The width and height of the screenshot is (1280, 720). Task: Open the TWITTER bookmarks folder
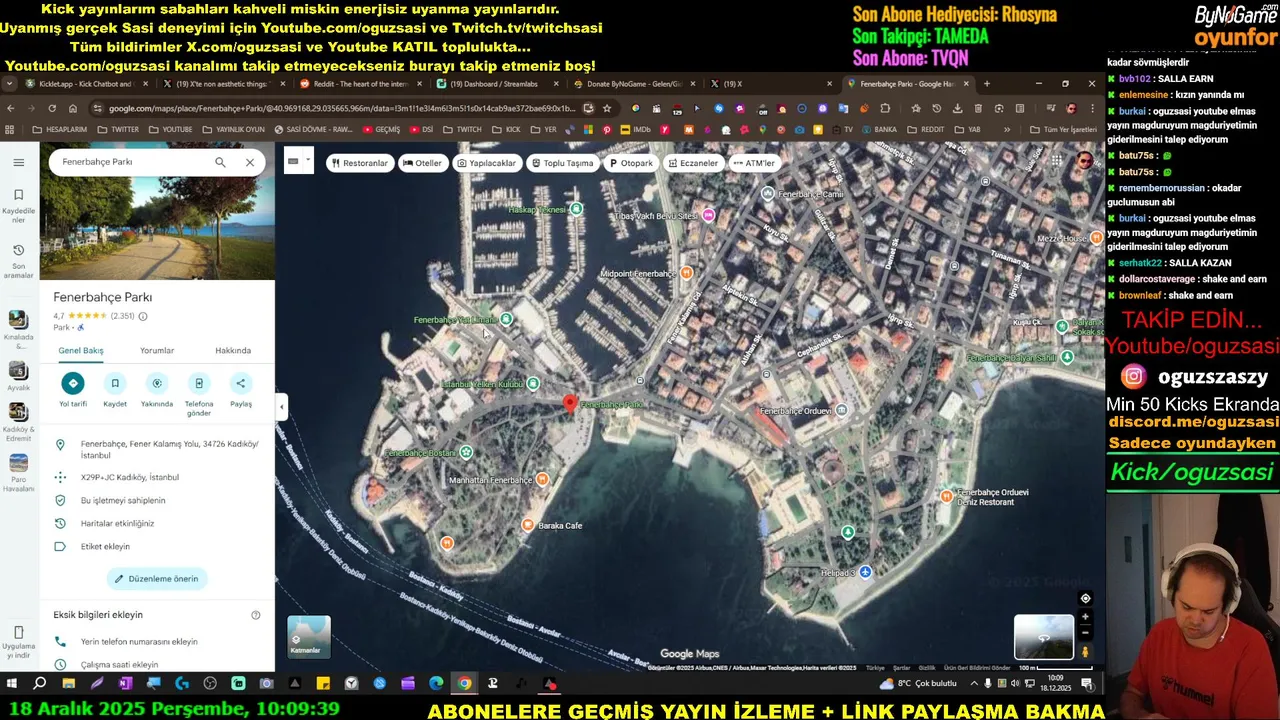(x=118, y=130)
